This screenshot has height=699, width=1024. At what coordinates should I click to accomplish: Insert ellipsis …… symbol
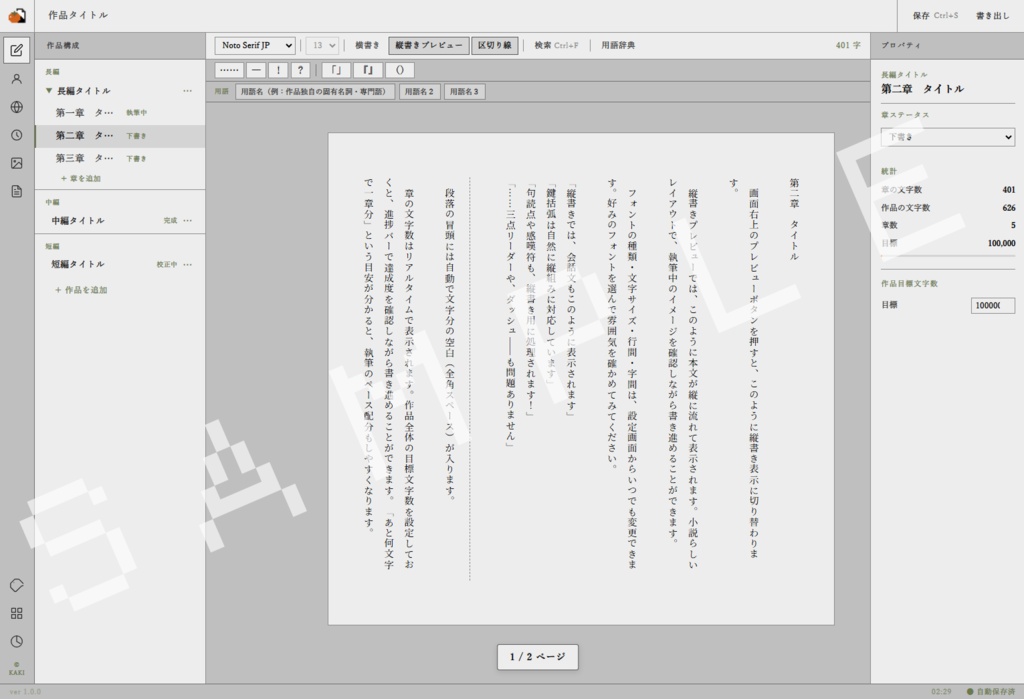[229, 70]
